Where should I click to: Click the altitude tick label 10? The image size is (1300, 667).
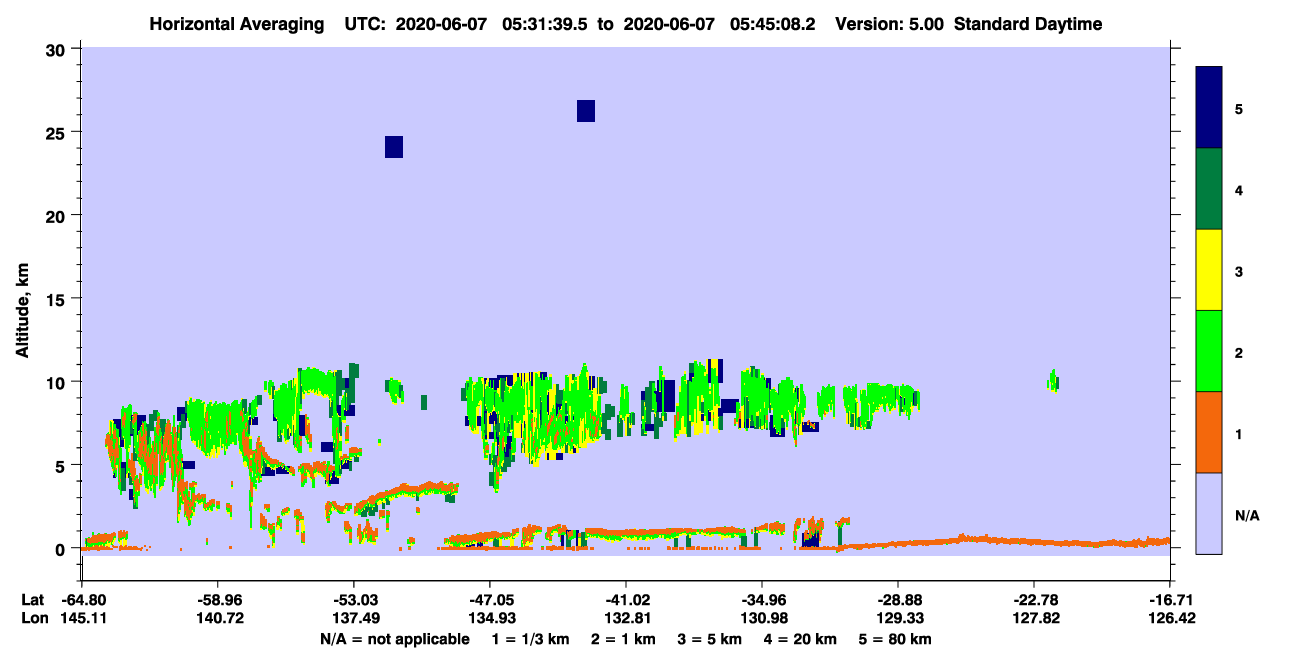[58, 382]
